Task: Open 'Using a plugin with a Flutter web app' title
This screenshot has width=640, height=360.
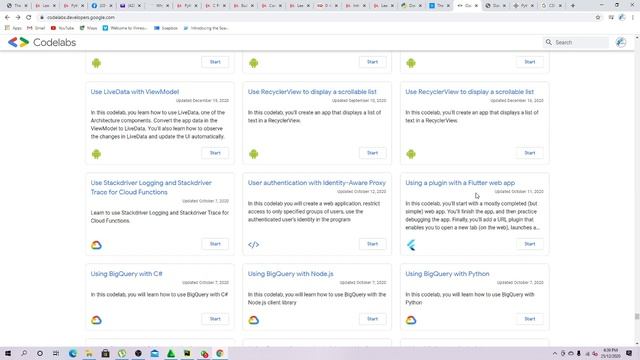Action: [x=460, y=183]
